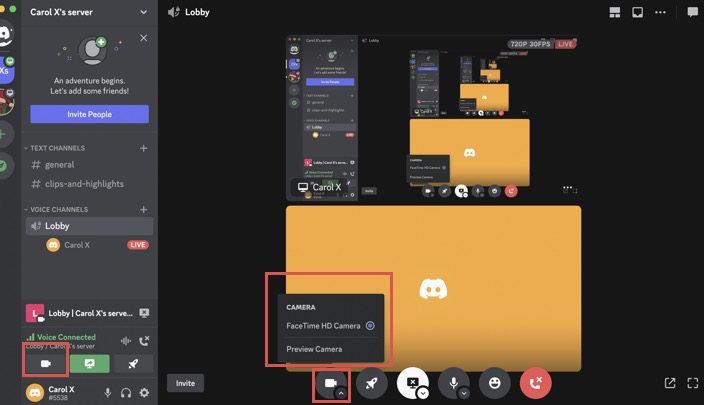Expand screen share options arrow

coord(423,394)
